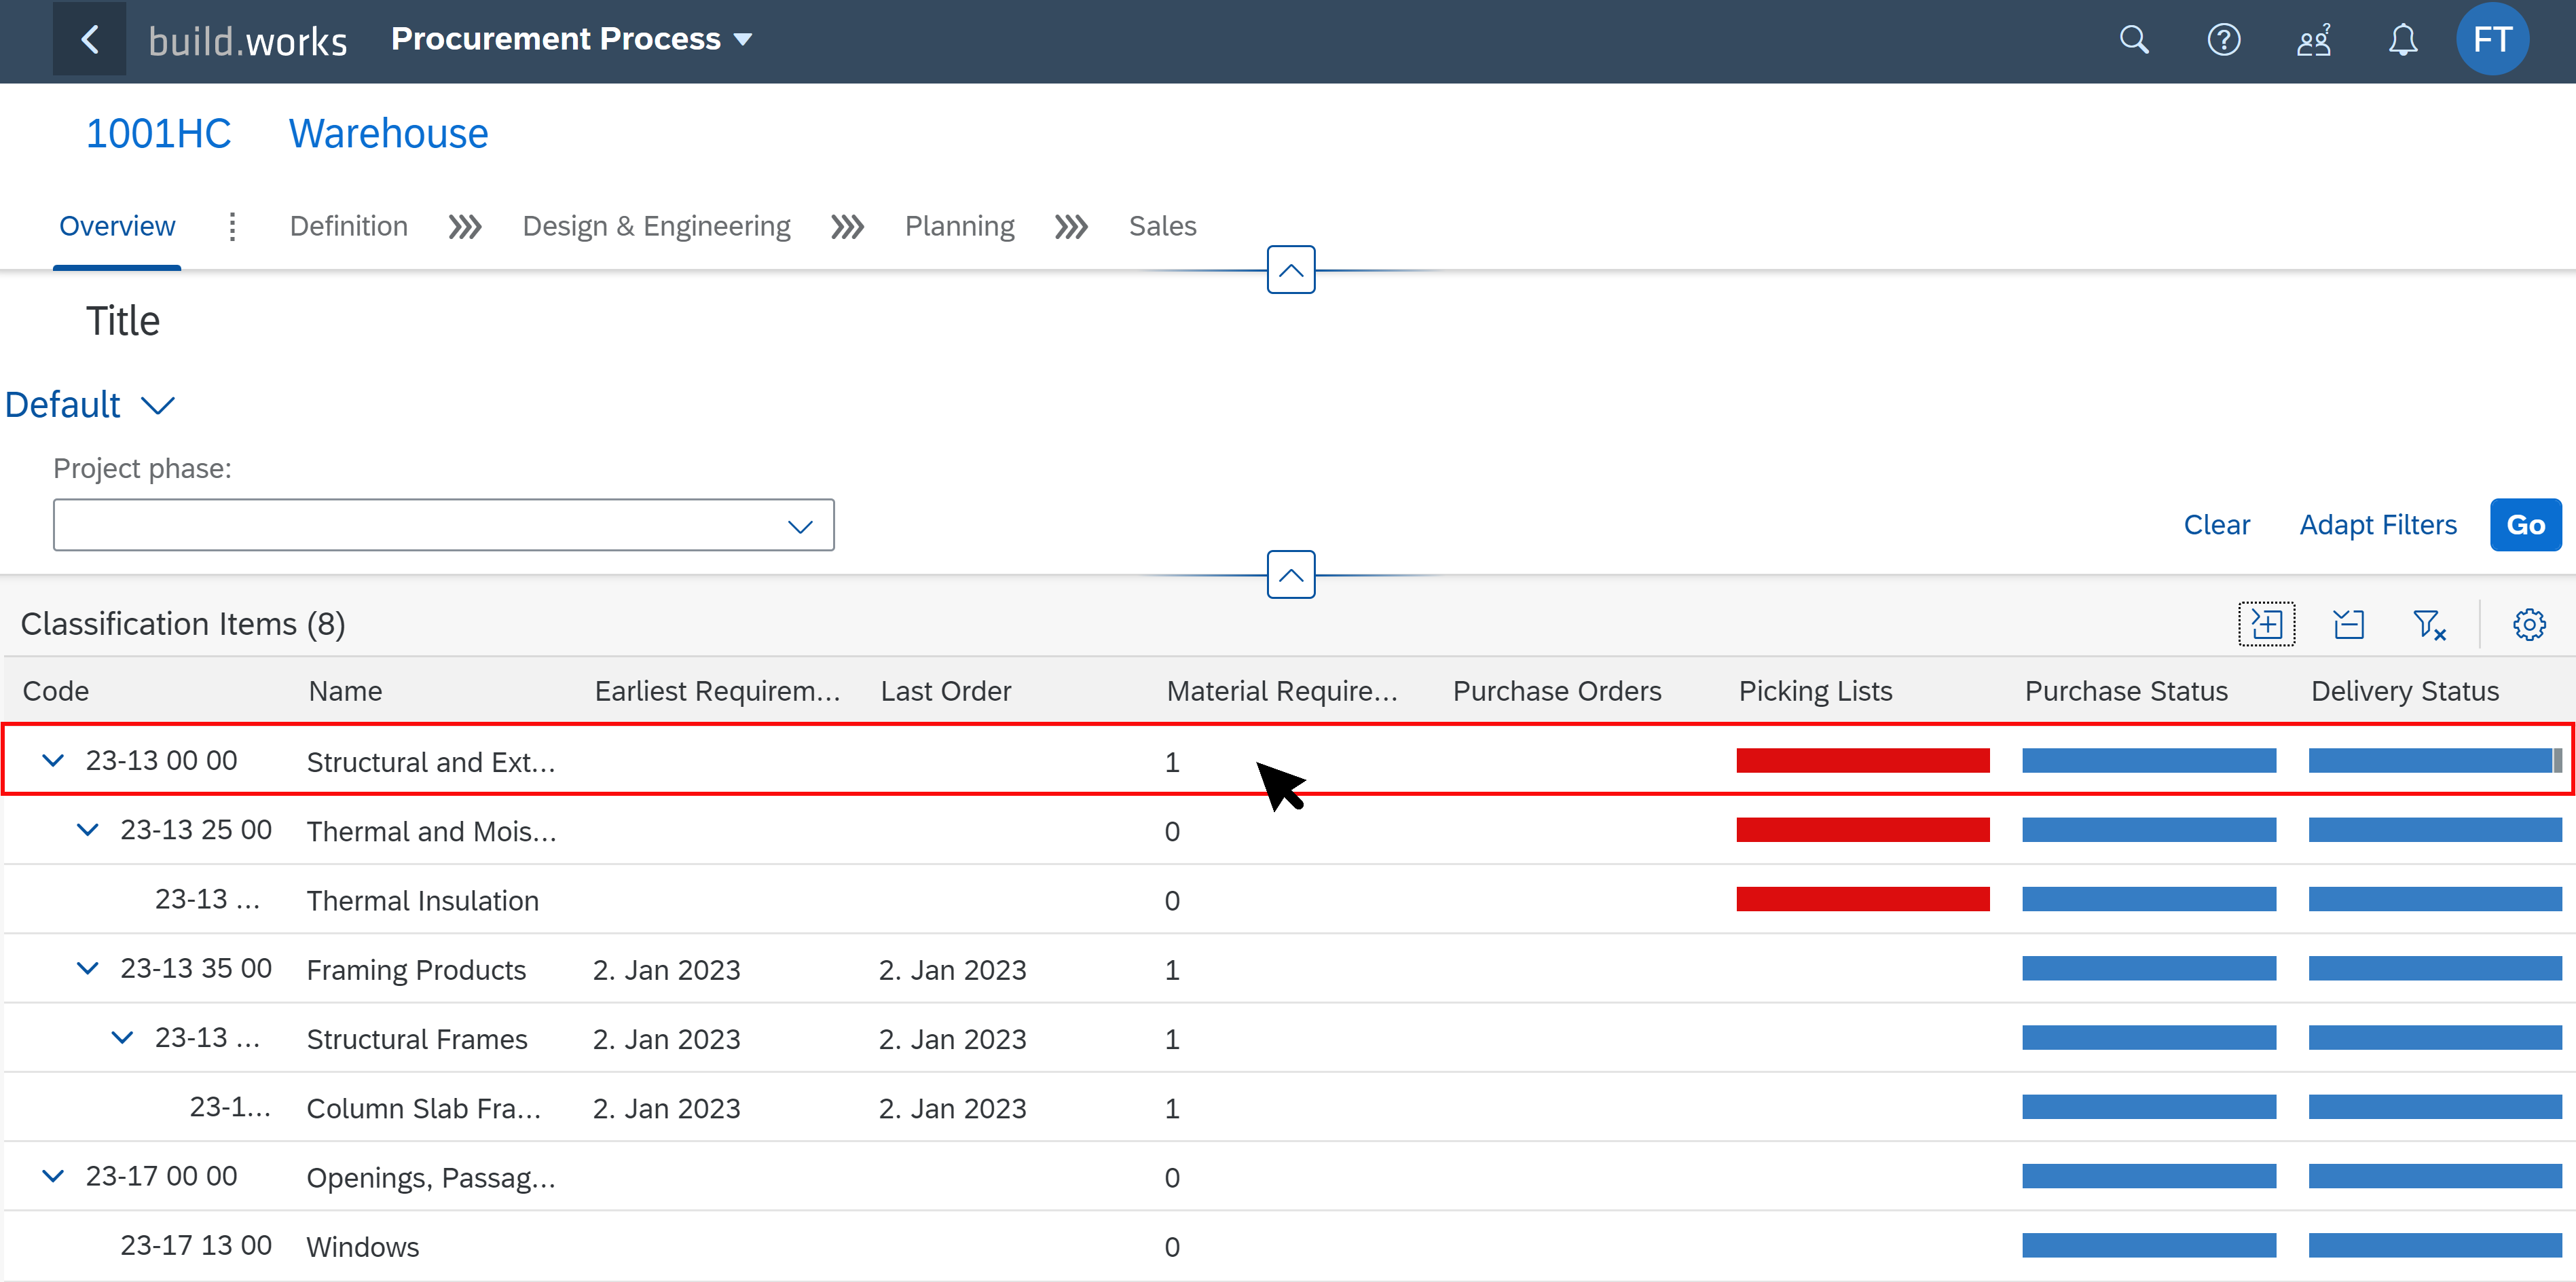This screenshot has width=2576, height=1282.
Task: Open the 1001HC project link
Action: pos(158,134)
